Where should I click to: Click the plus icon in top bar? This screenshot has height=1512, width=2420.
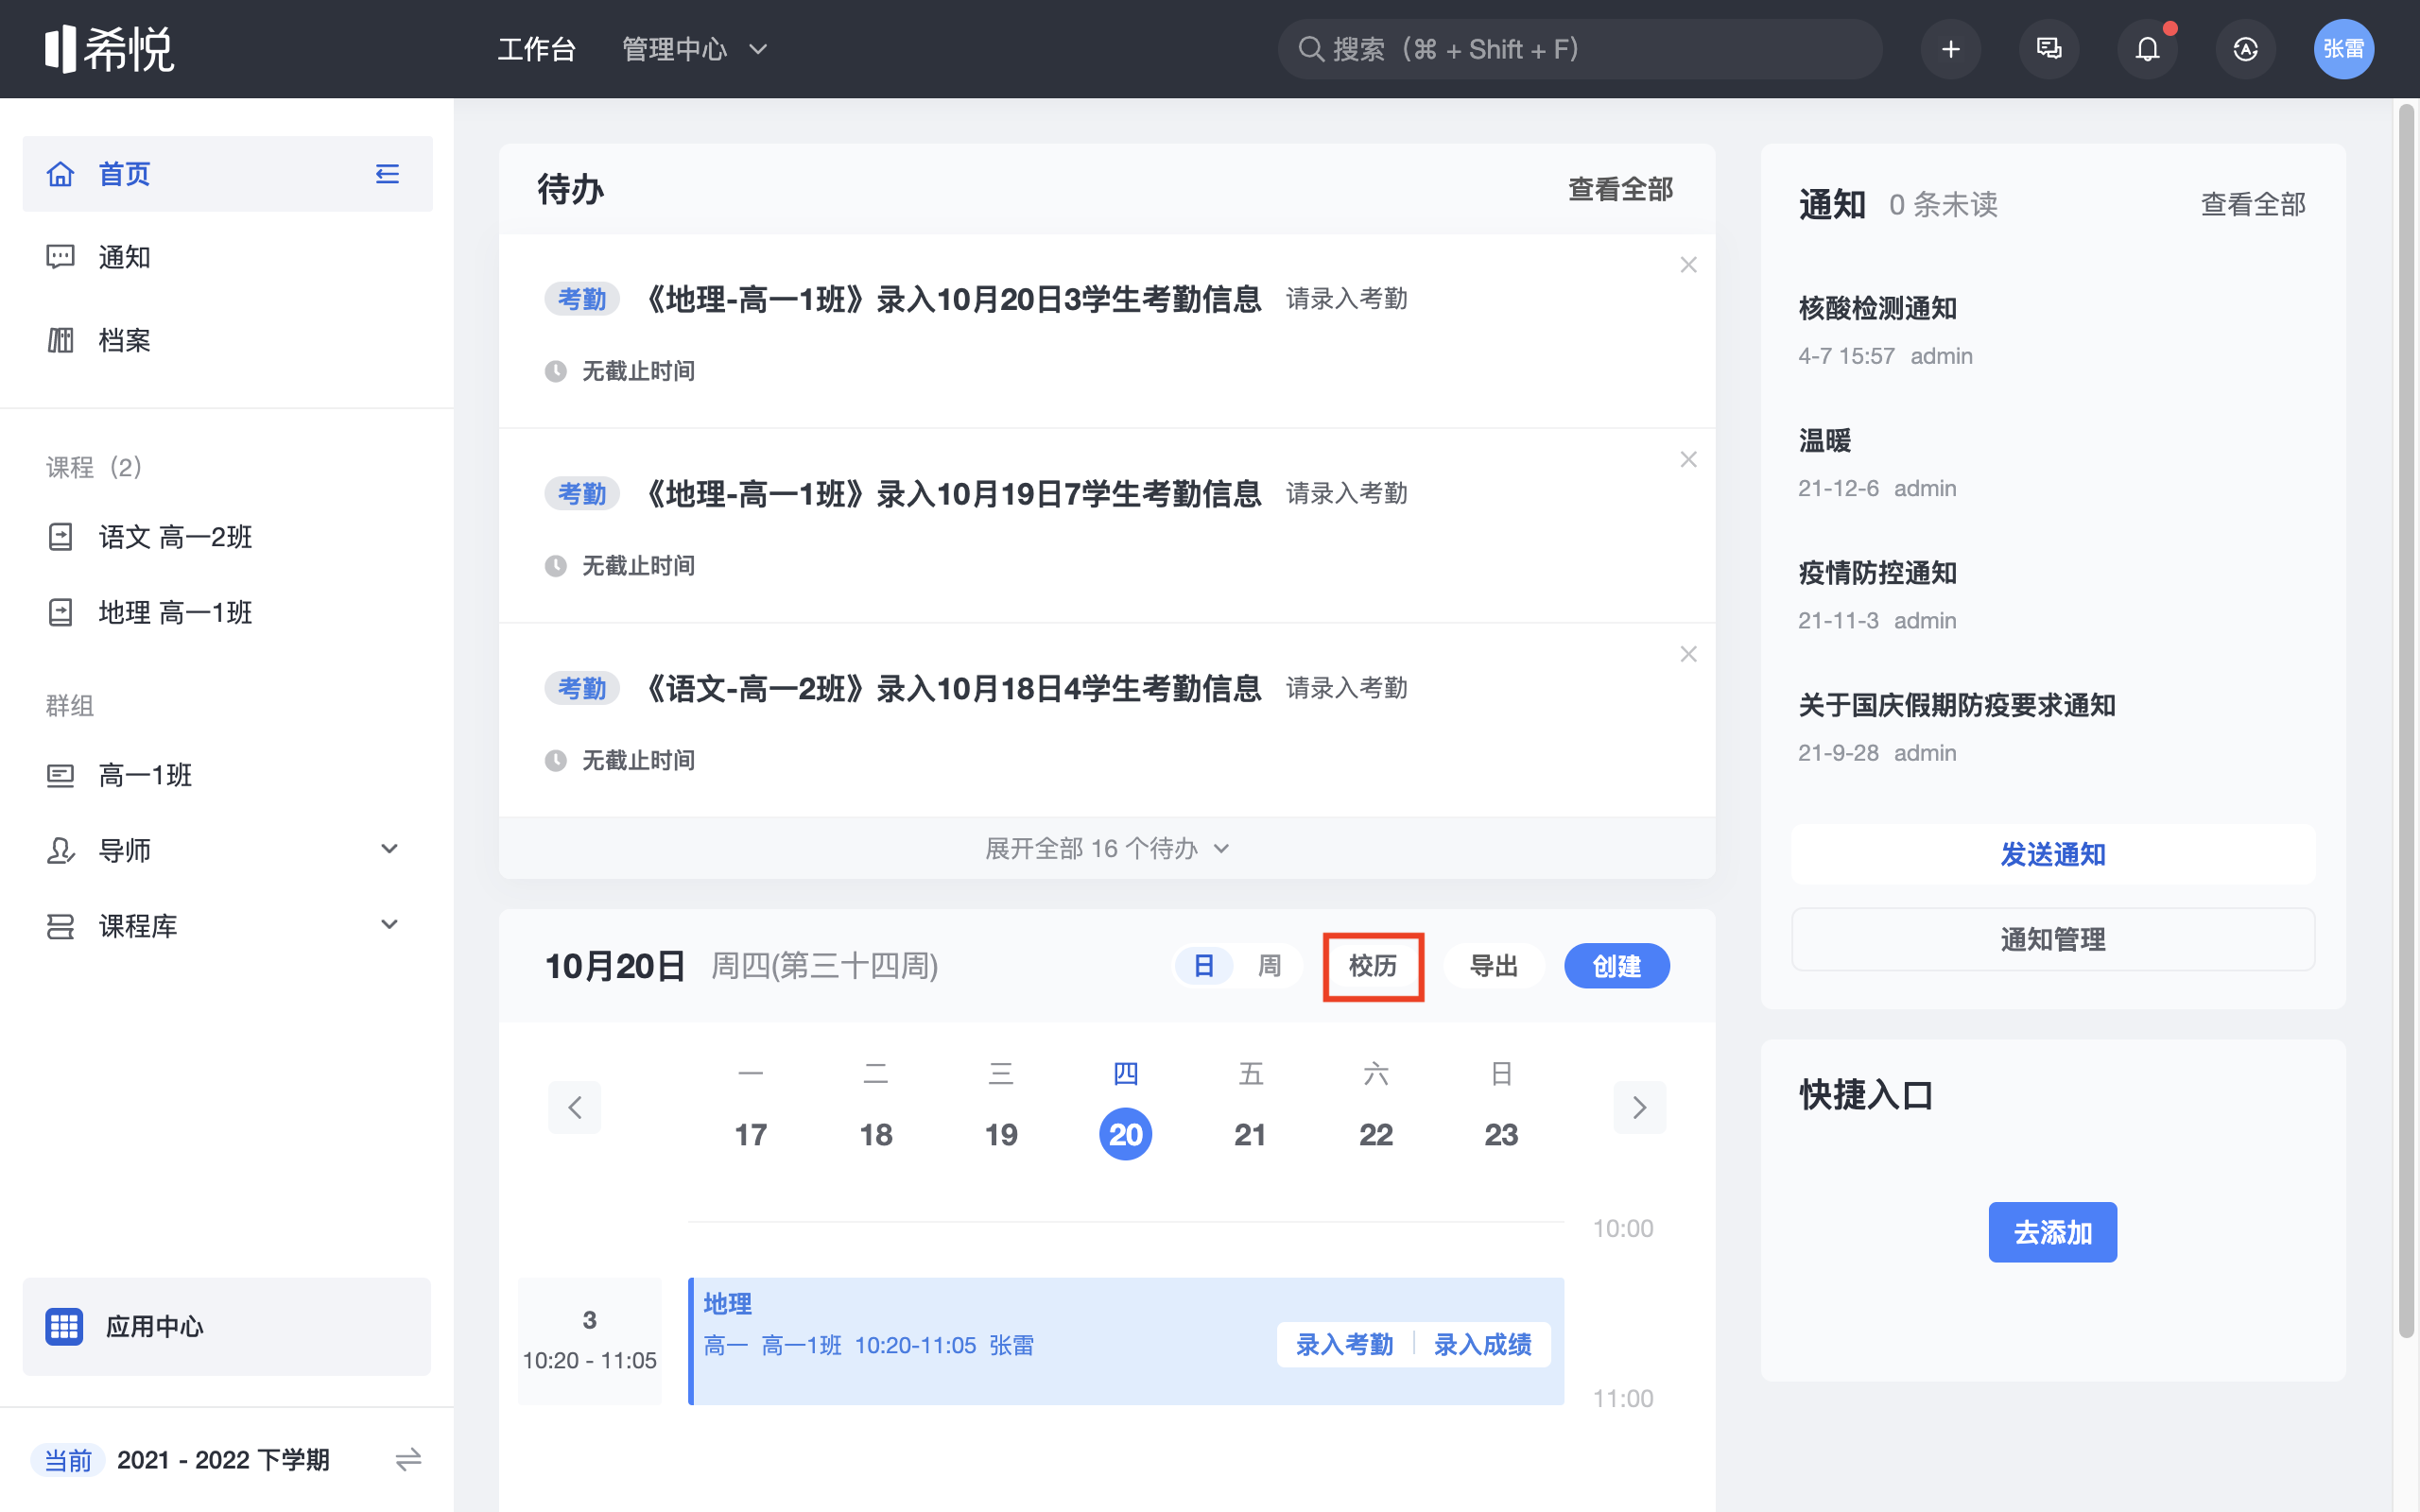(x=1950, y=49)
